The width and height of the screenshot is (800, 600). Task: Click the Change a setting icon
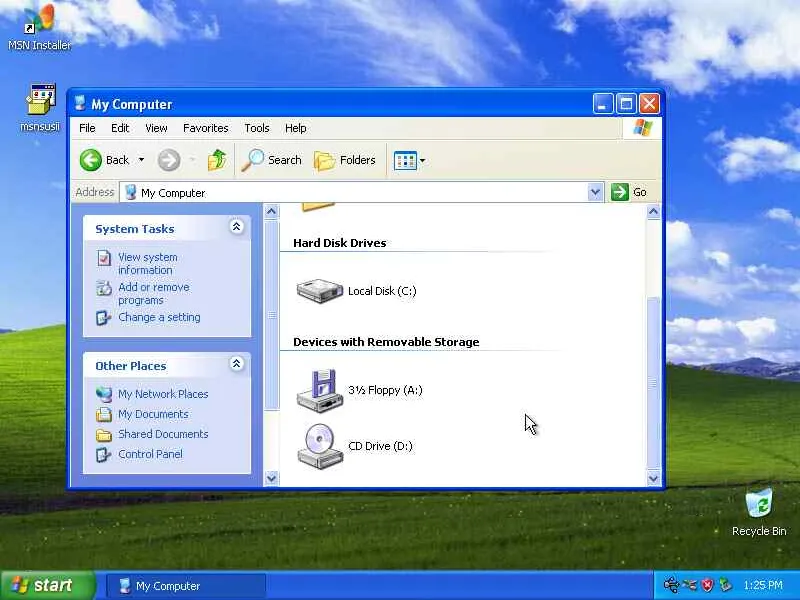[x=104, y=318]
